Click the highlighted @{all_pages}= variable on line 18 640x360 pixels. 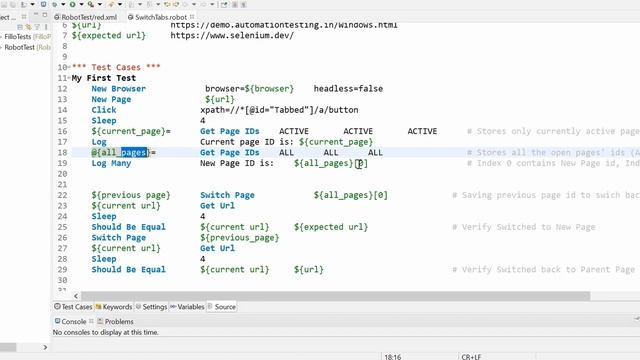124,153
